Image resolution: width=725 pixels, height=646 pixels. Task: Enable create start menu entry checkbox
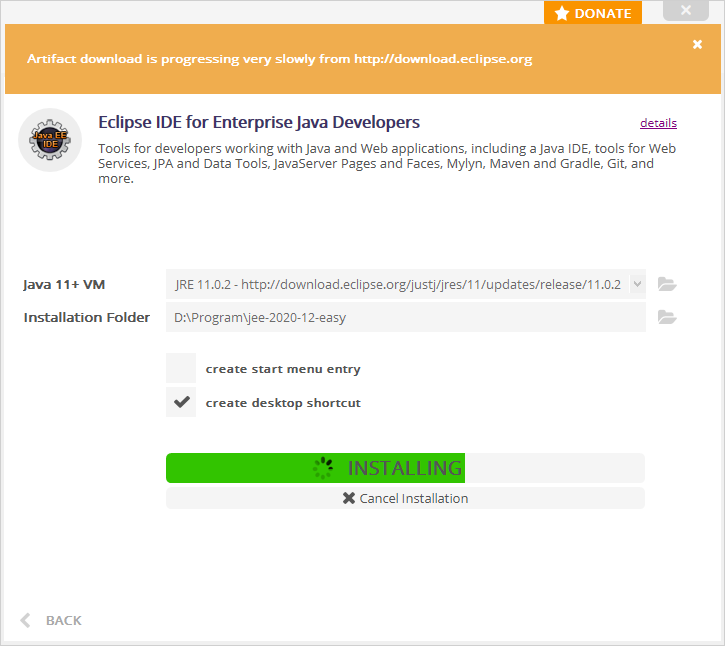[181, 368]
